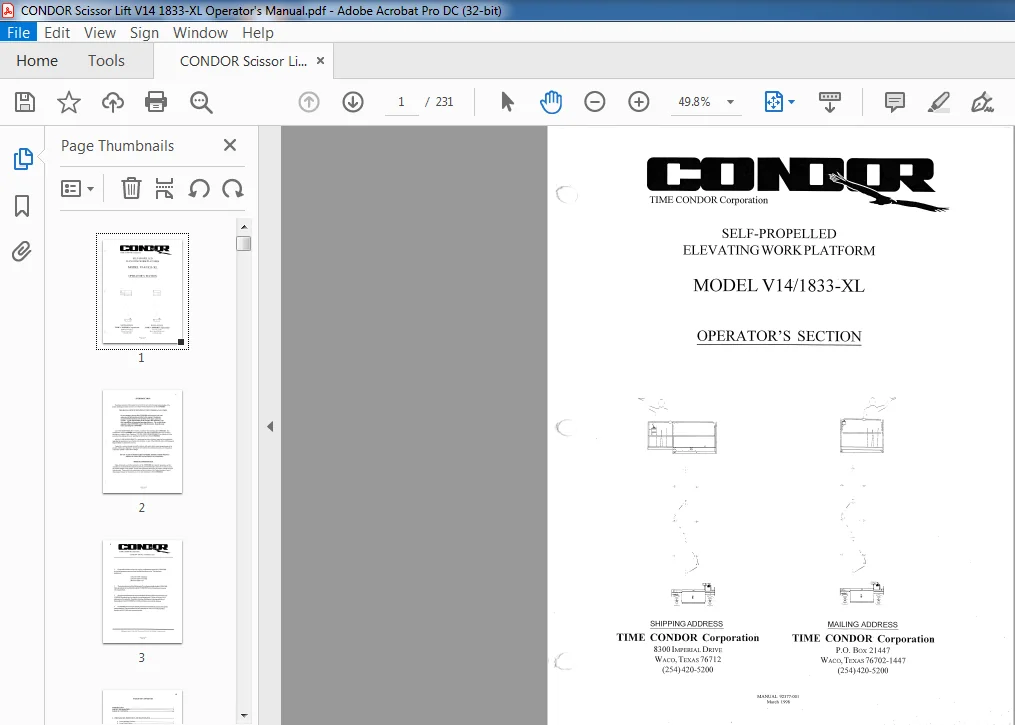Image resolution: width=1015 pixels, height=725 pixels.
Task: Click the OPERATOR'S SECTION heading
Action: click(x=779, y=336)
